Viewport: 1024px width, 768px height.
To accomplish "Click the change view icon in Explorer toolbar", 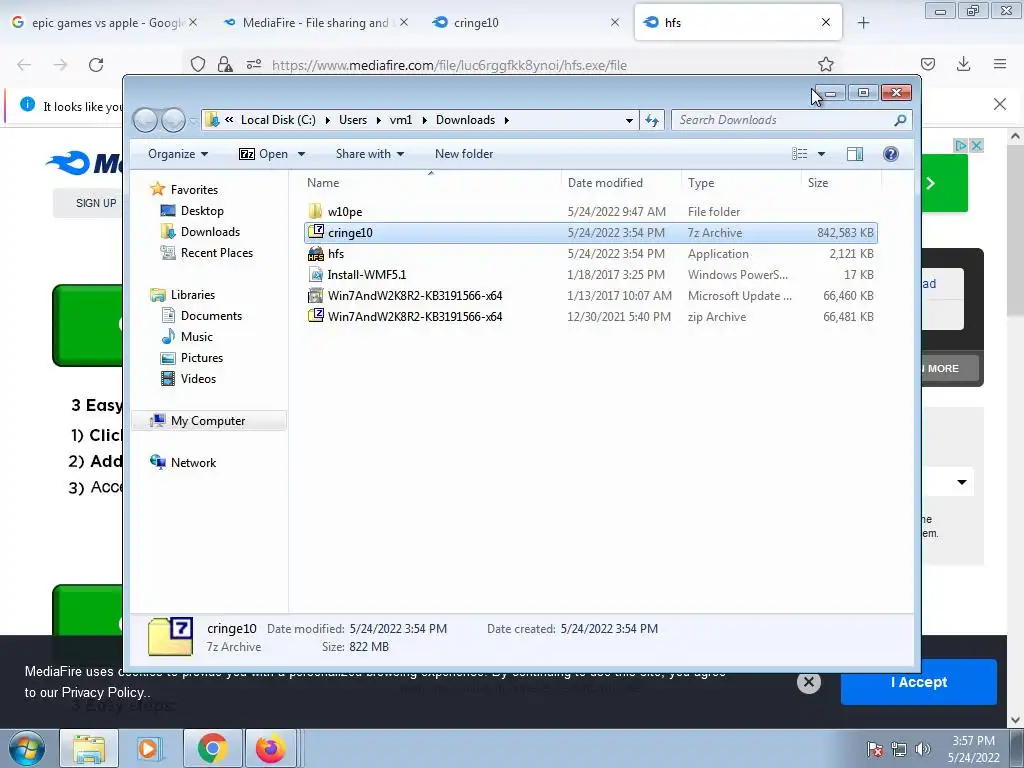I will click(799, 154).
